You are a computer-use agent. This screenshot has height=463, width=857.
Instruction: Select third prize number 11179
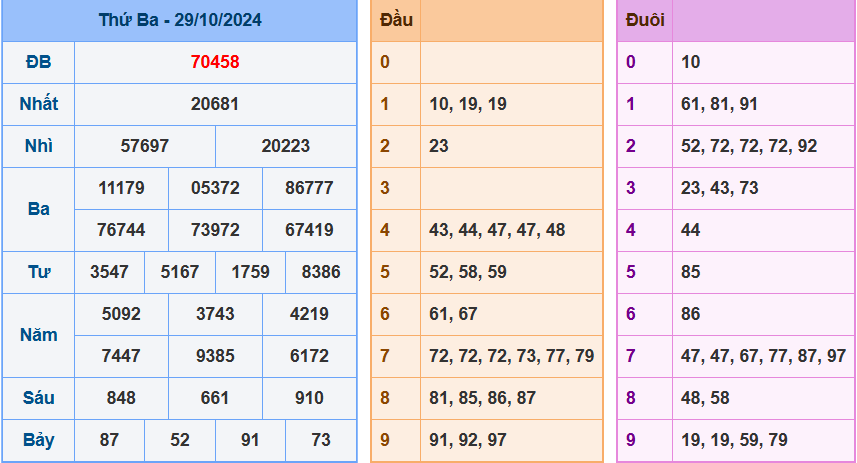pyautogui.click(x=121, y=188)
